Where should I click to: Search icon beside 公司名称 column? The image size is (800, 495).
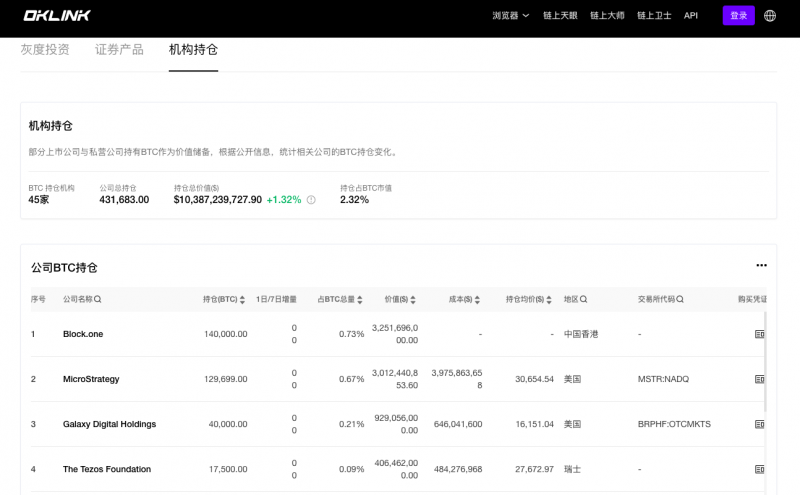point(97,299)
